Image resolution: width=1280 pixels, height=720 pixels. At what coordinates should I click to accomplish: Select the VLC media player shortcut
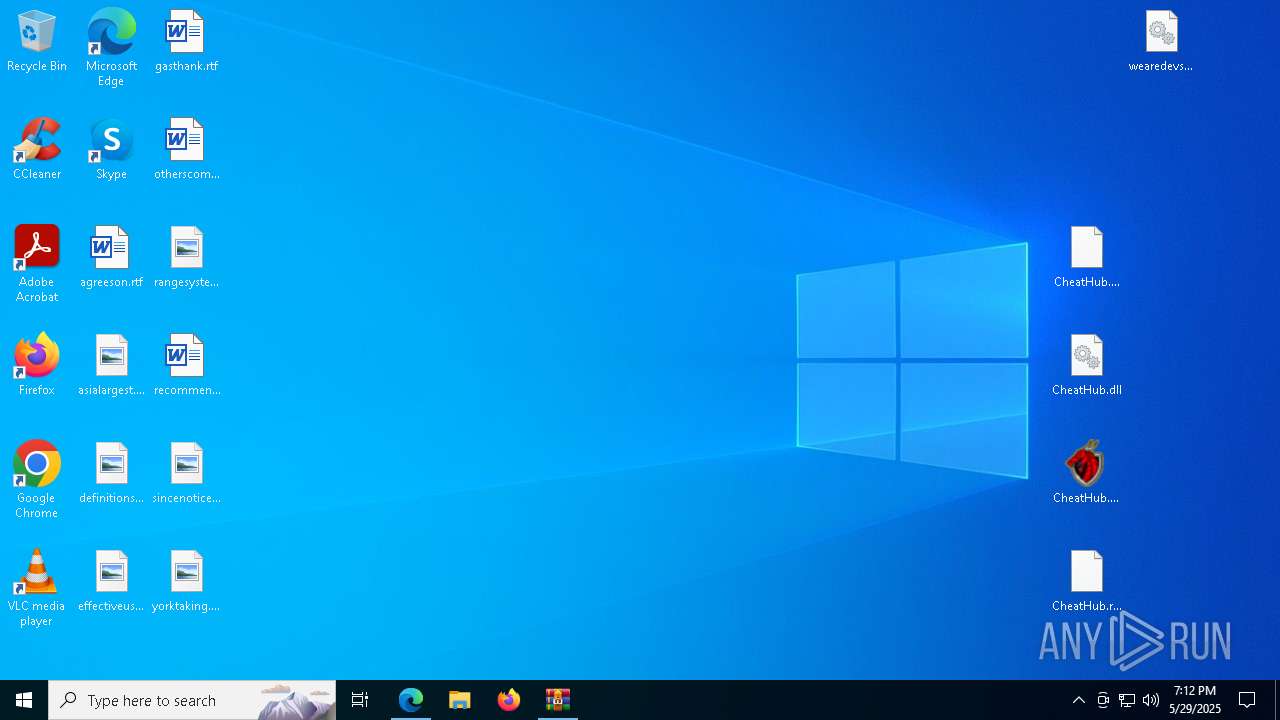tap(37, 588)
